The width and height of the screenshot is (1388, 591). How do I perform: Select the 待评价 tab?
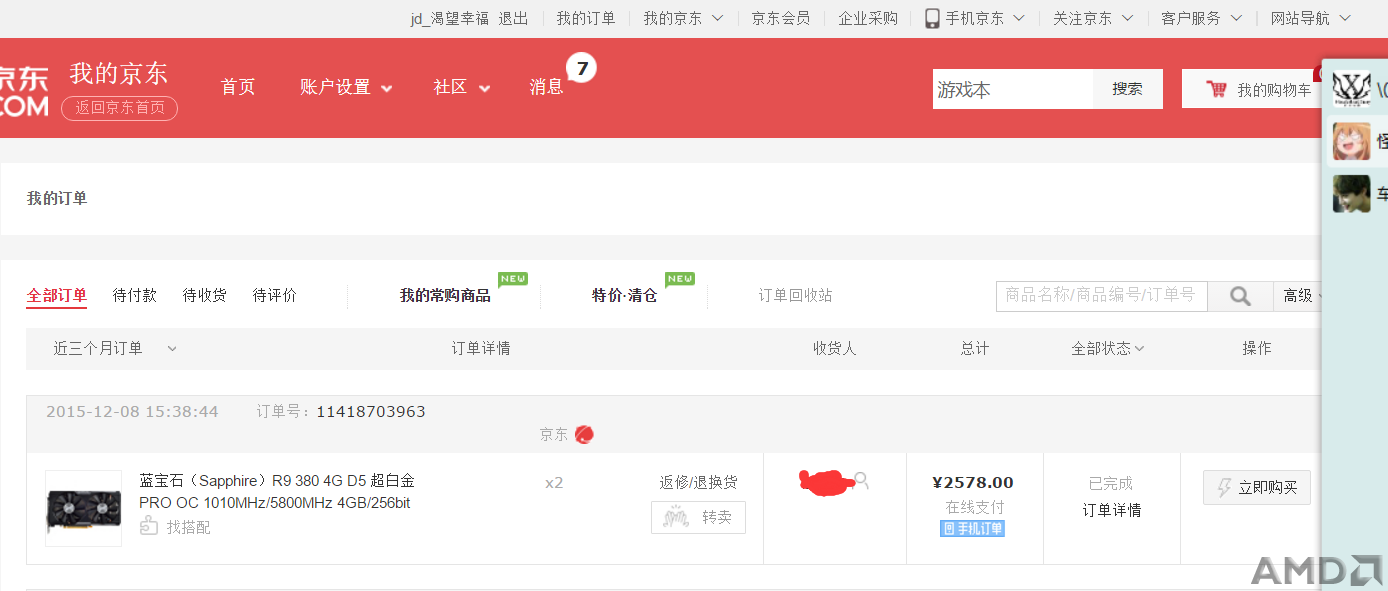point(275,295)
